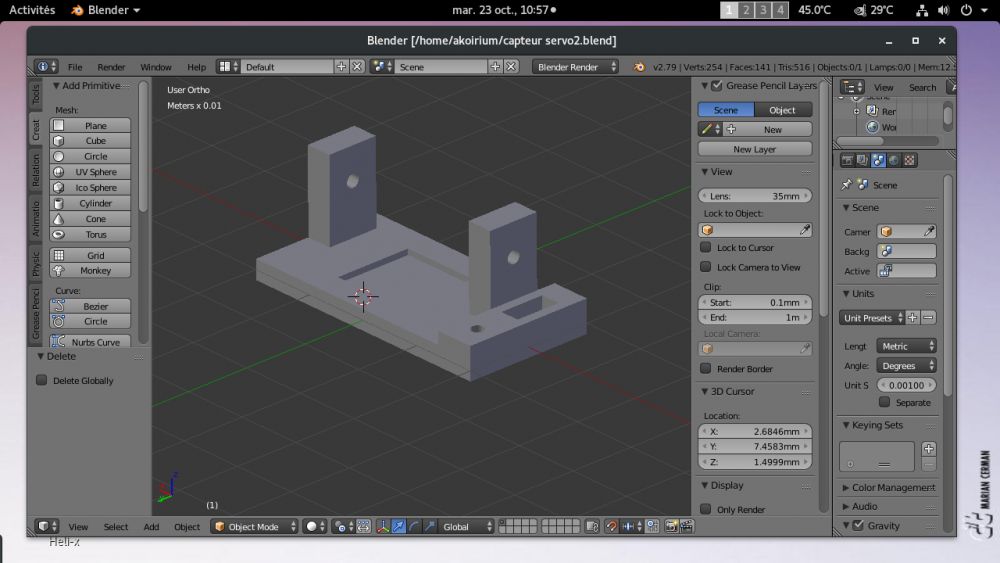The image size is (1000, 563).
Task: Add a Torus primitive
Action: click(x=90, y=235)
